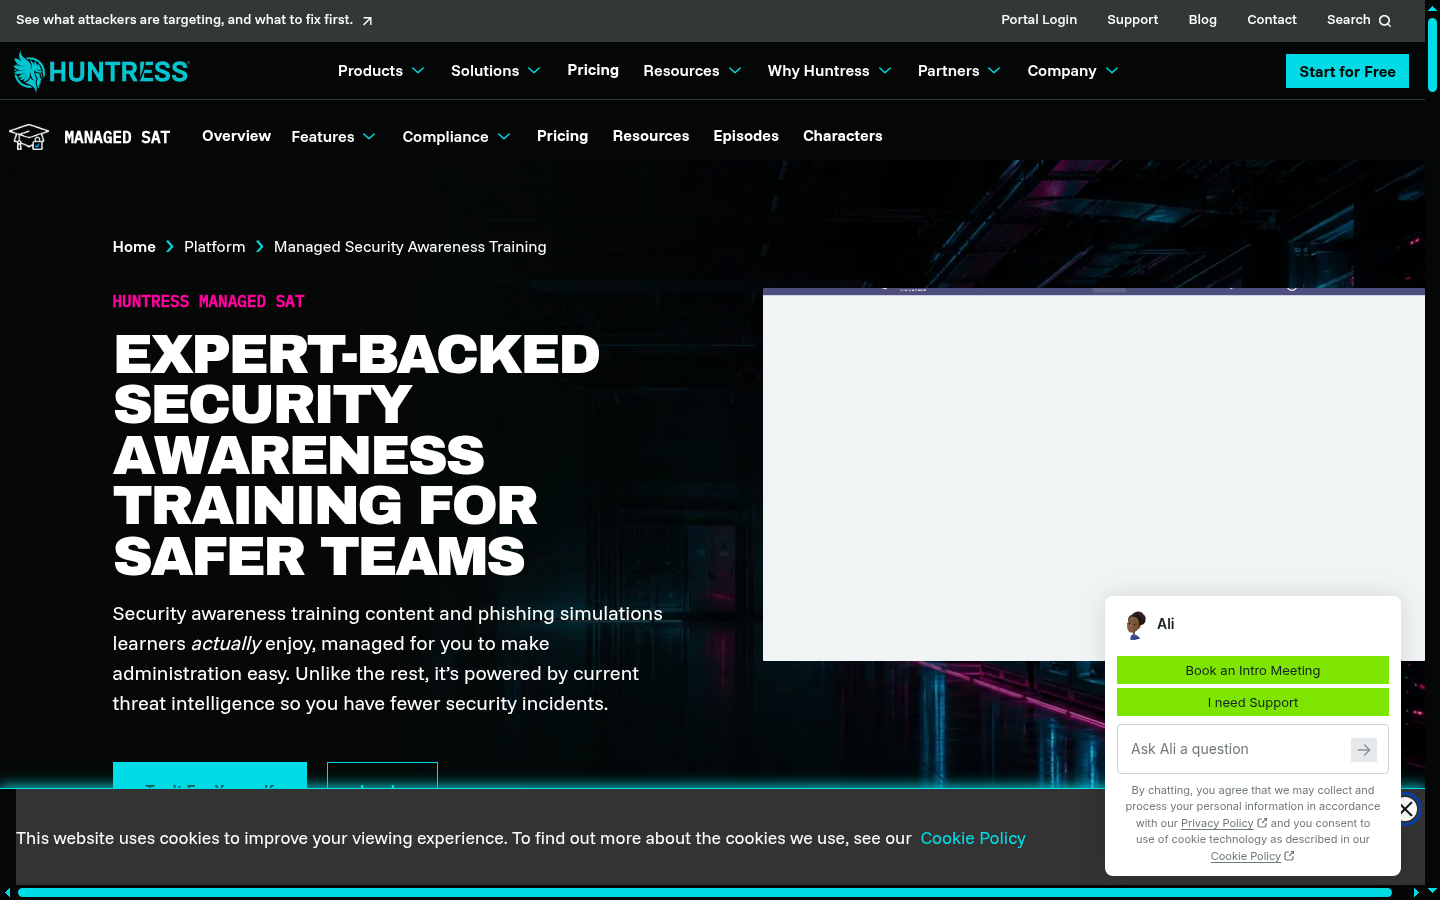Click the Managed SAT graduation cap icon
The image size is (1440, 900).
click(29, 137)
